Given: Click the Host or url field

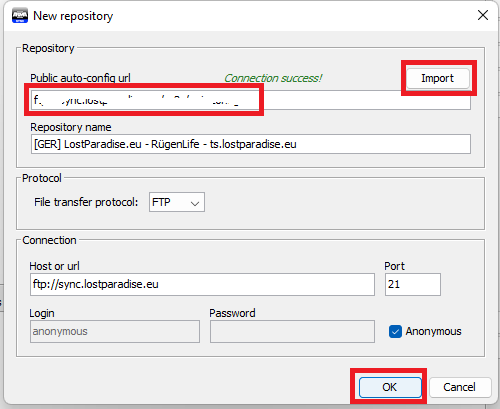Looking at the screenshot, I should (x=202, y=284).
